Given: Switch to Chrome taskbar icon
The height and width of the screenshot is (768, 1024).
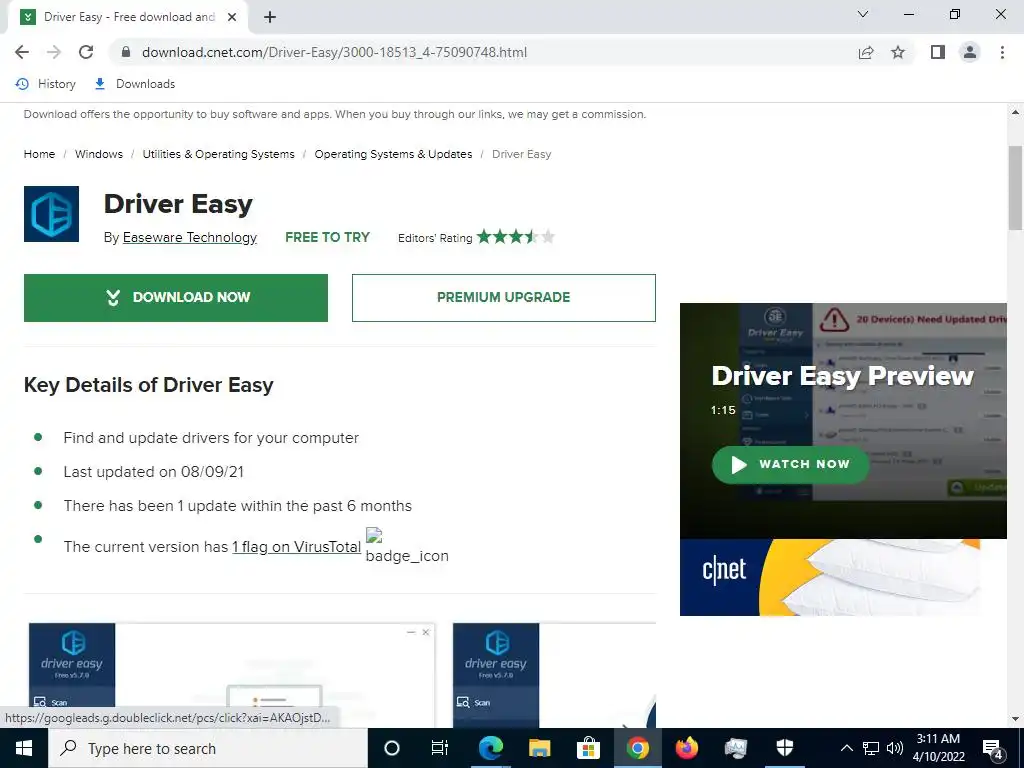Looking at the screenshot, I should pos(637,748).
